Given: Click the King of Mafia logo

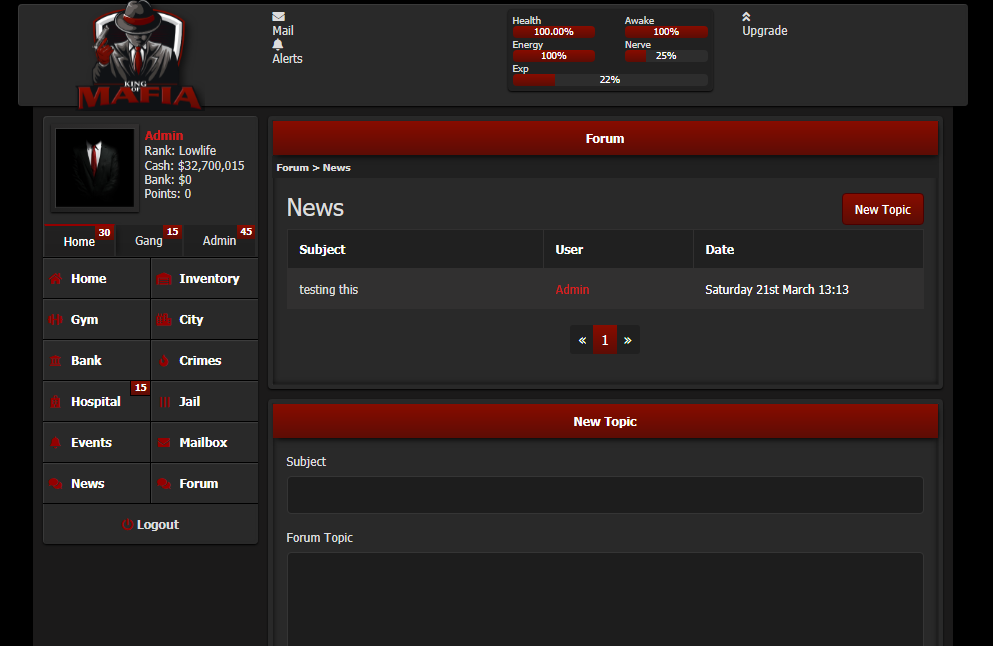Looking at the screenshot, I should 139,56.
